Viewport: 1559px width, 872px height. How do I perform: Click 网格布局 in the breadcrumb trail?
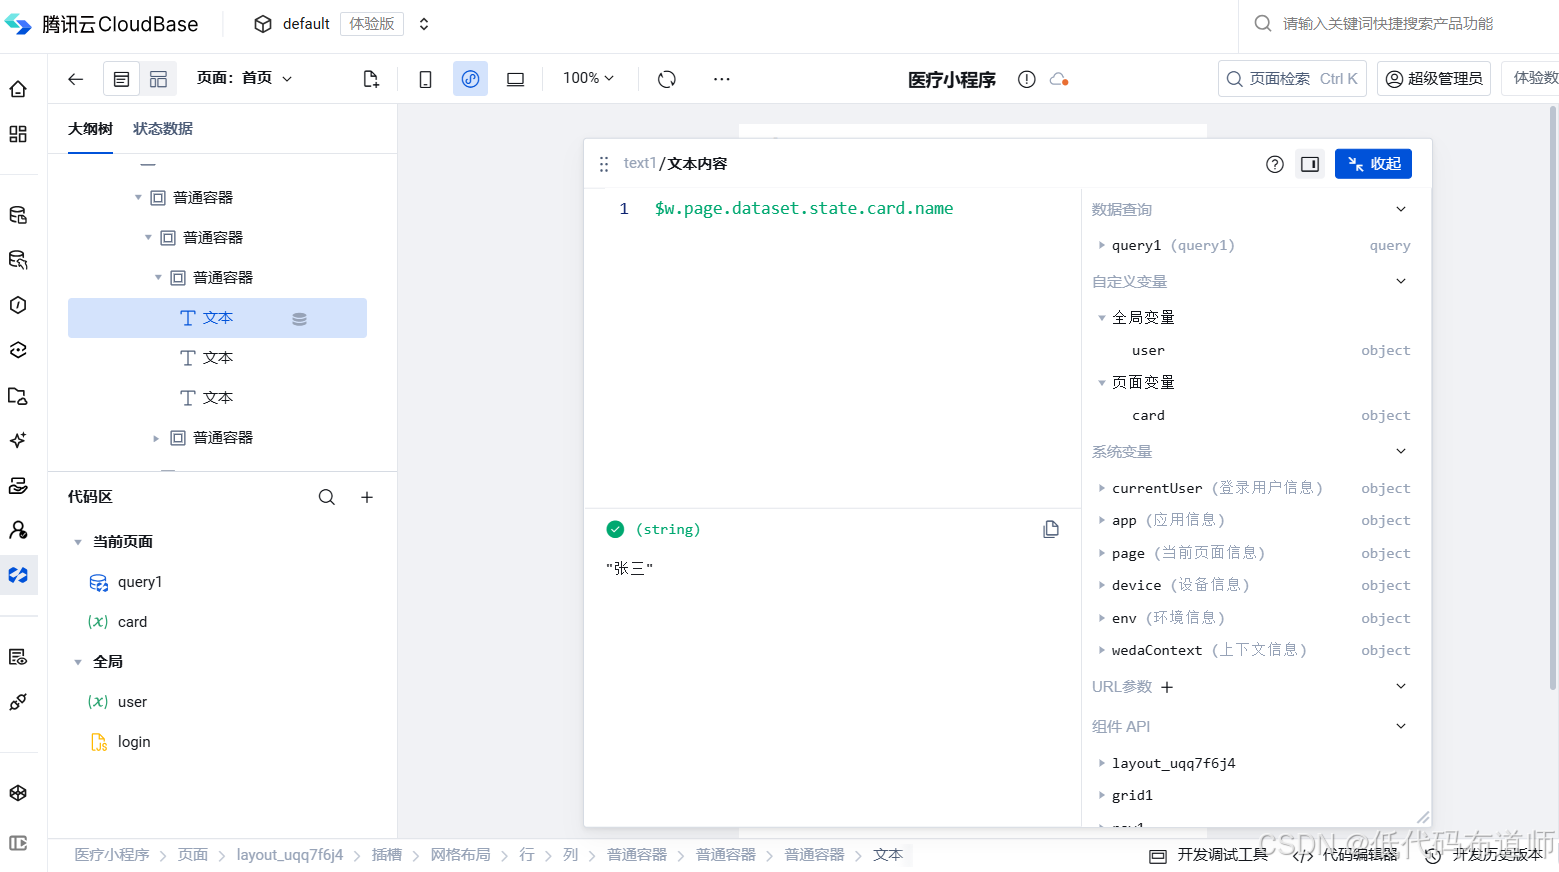click(x=460, y=855)
